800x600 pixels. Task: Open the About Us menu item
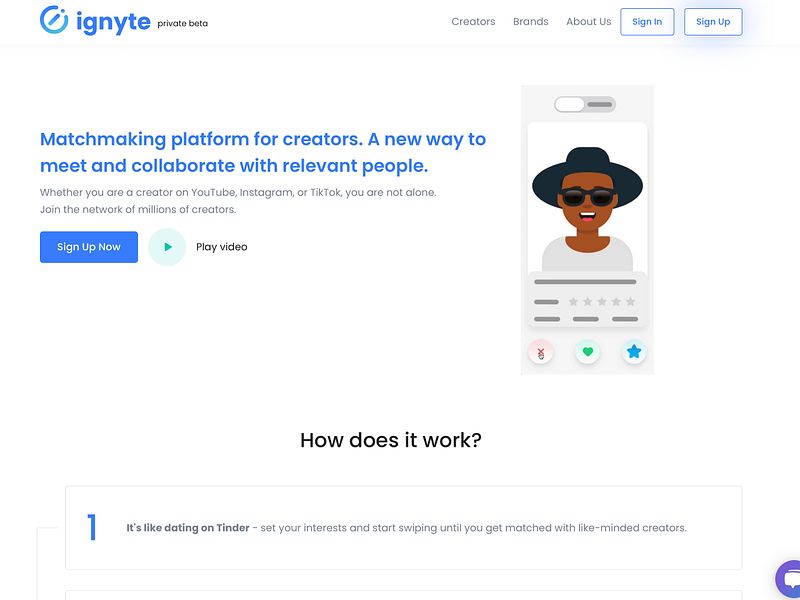588,22
